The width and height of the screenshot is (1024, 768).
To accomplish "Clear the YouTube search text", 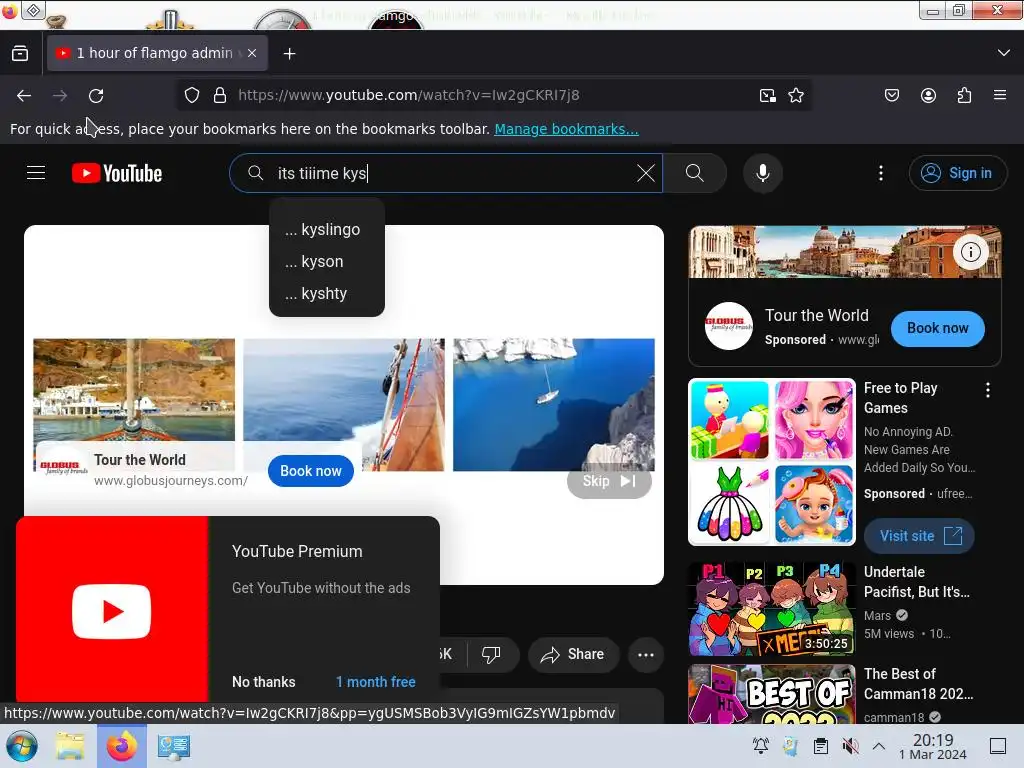I will [645, 173].
